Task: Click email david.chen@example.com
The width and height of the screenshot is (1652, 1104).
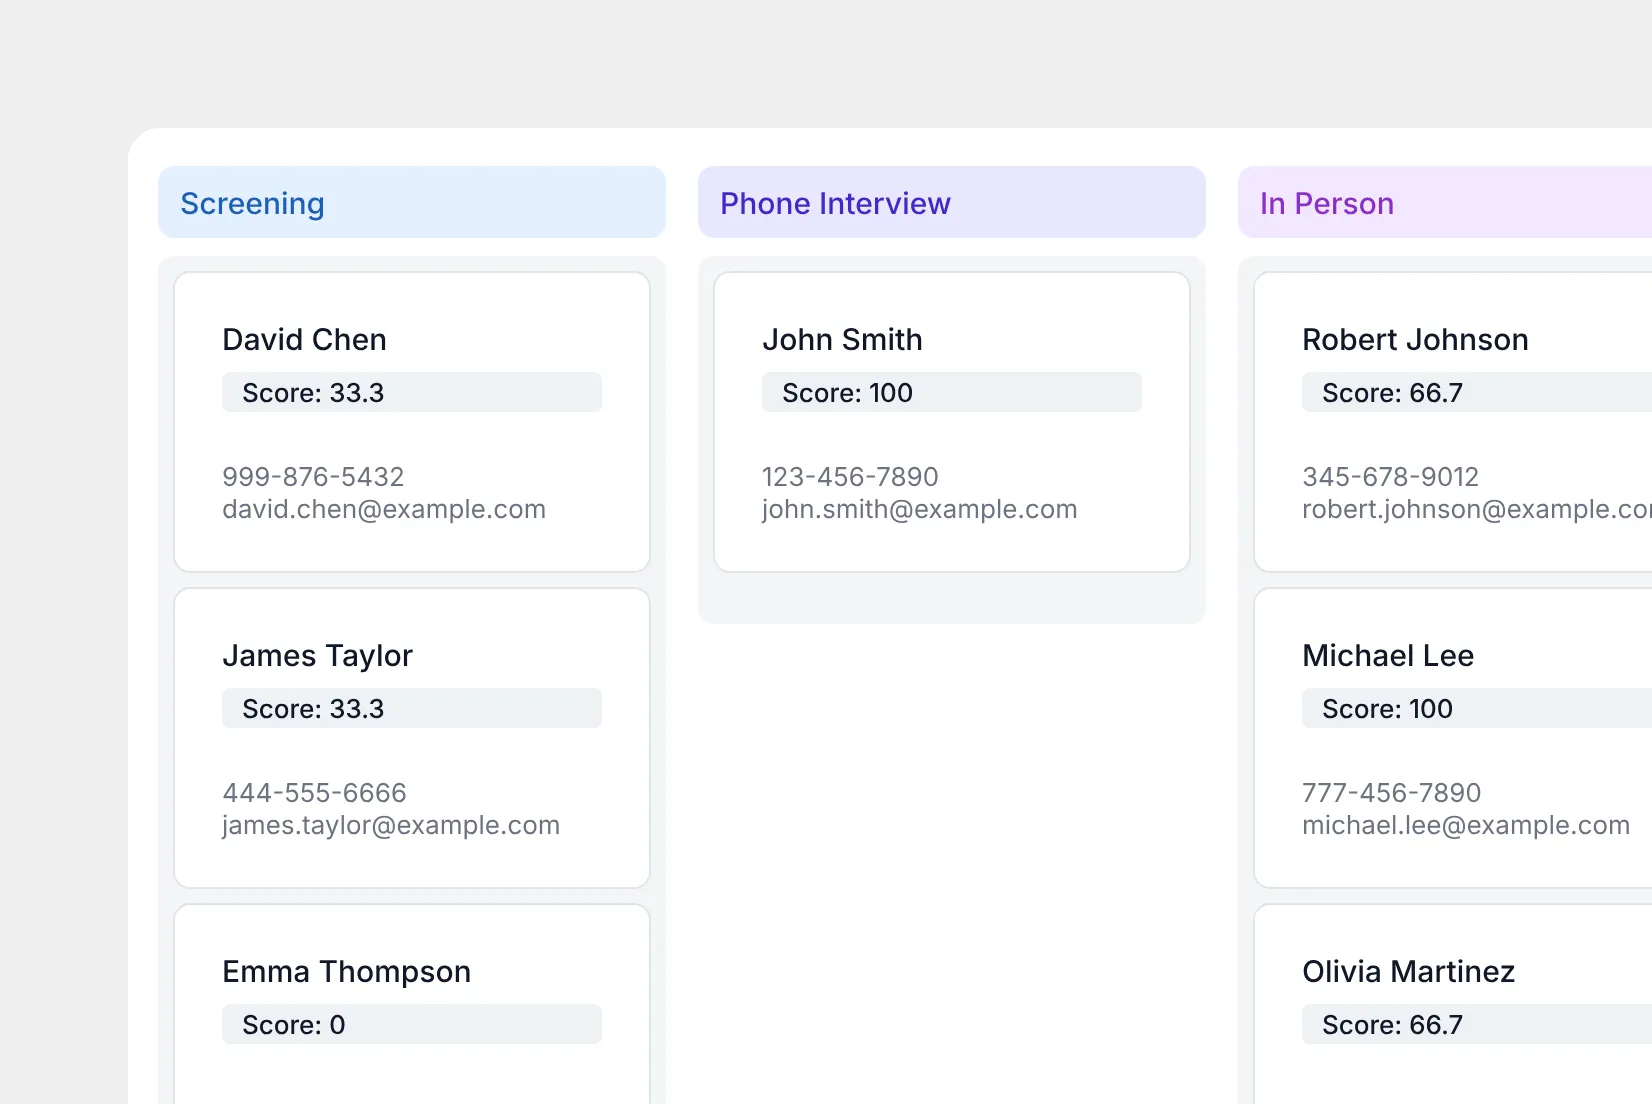Action: click(x=384, y=509)
